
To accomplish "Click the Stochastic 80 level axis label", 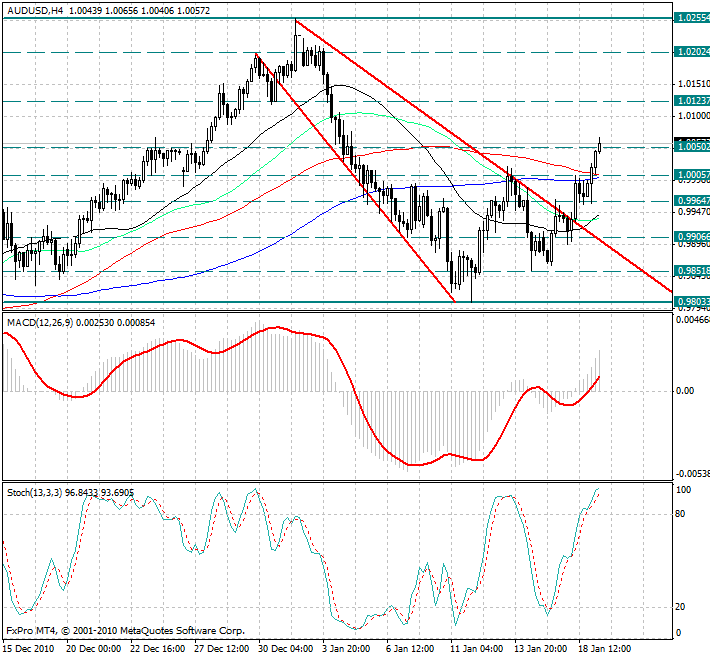I will [x=680, y=514].
